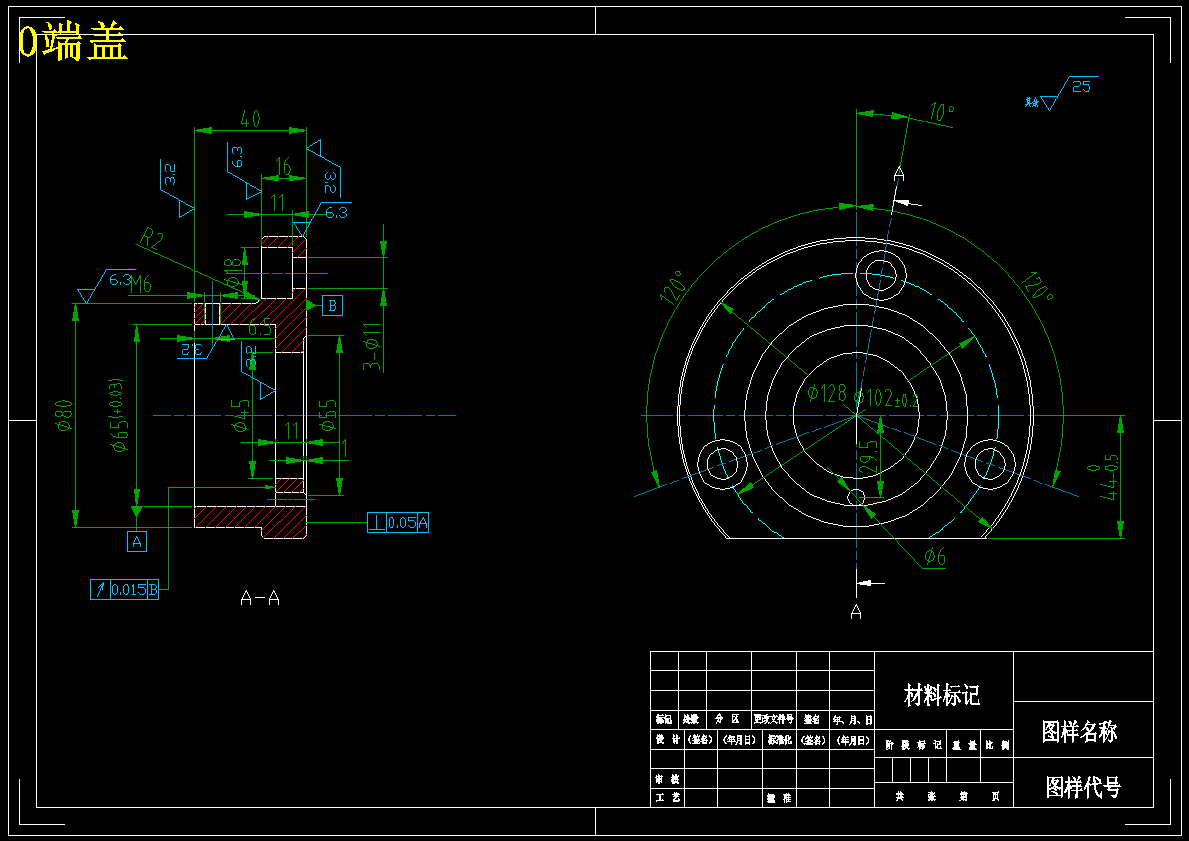
Task: Select the 批准 cell
Action: [x=780, y=798]
